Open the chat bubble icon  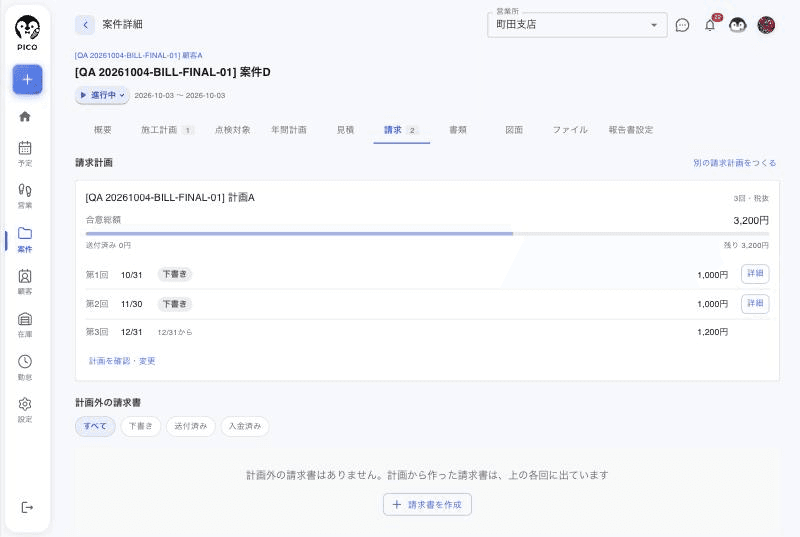pyautogui.click(x=682, y=25)
